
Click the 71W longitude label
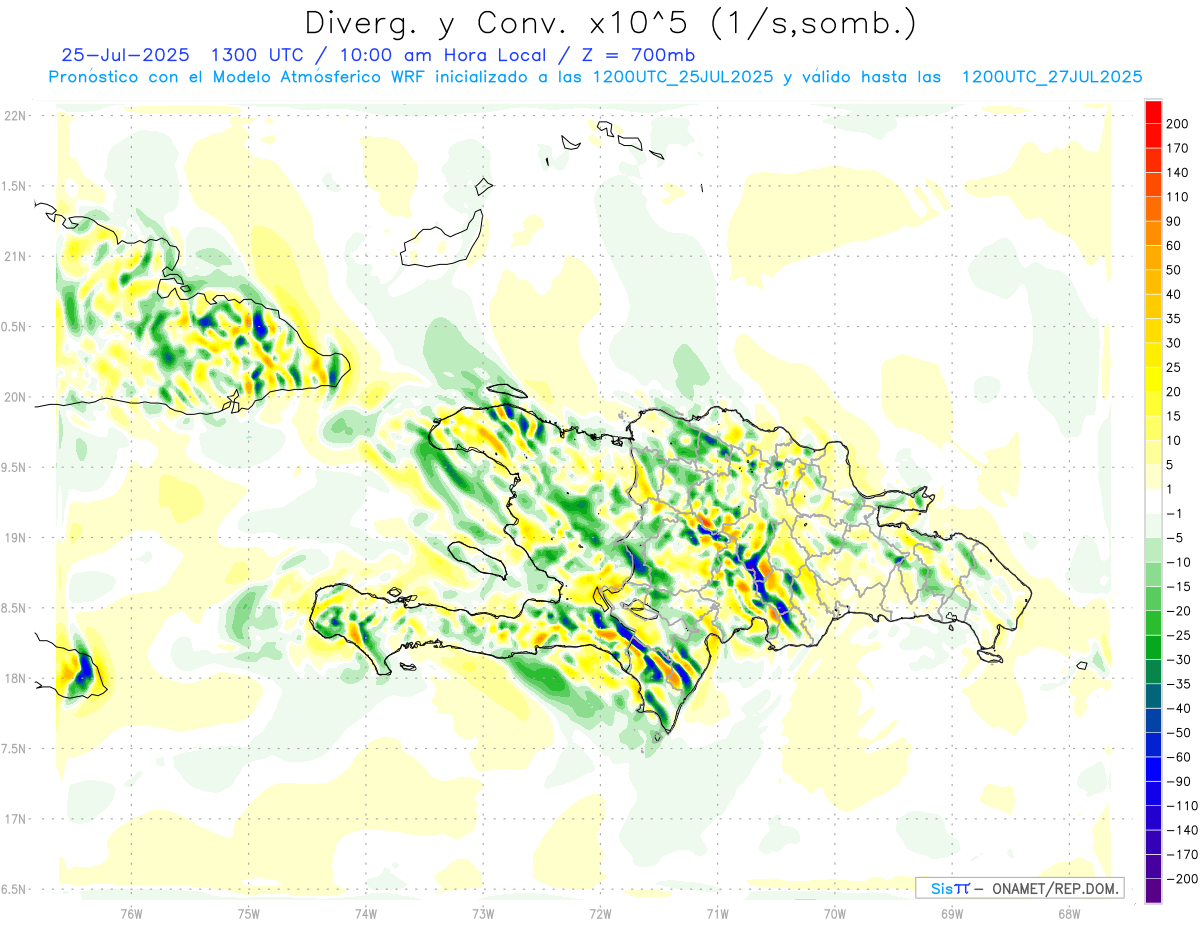coord(717,913)
